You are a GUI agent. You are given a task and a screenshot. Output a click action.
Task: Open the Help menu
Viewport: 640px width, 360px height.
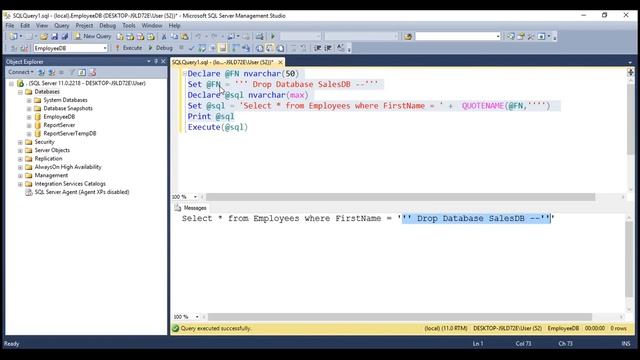click(x=174, y=25)
